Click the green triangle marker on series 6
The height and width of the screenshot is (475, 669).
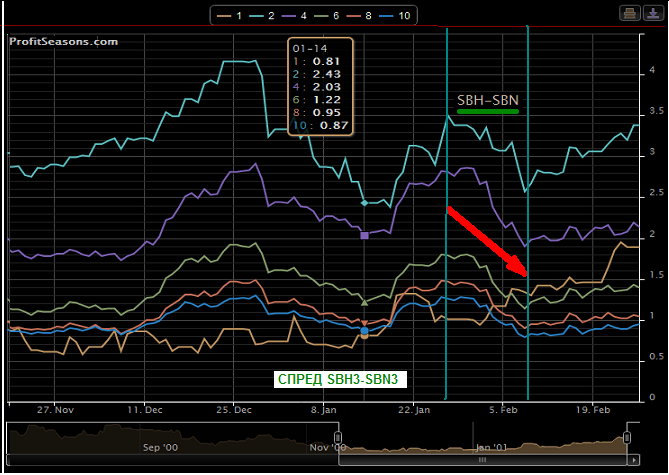364,303
